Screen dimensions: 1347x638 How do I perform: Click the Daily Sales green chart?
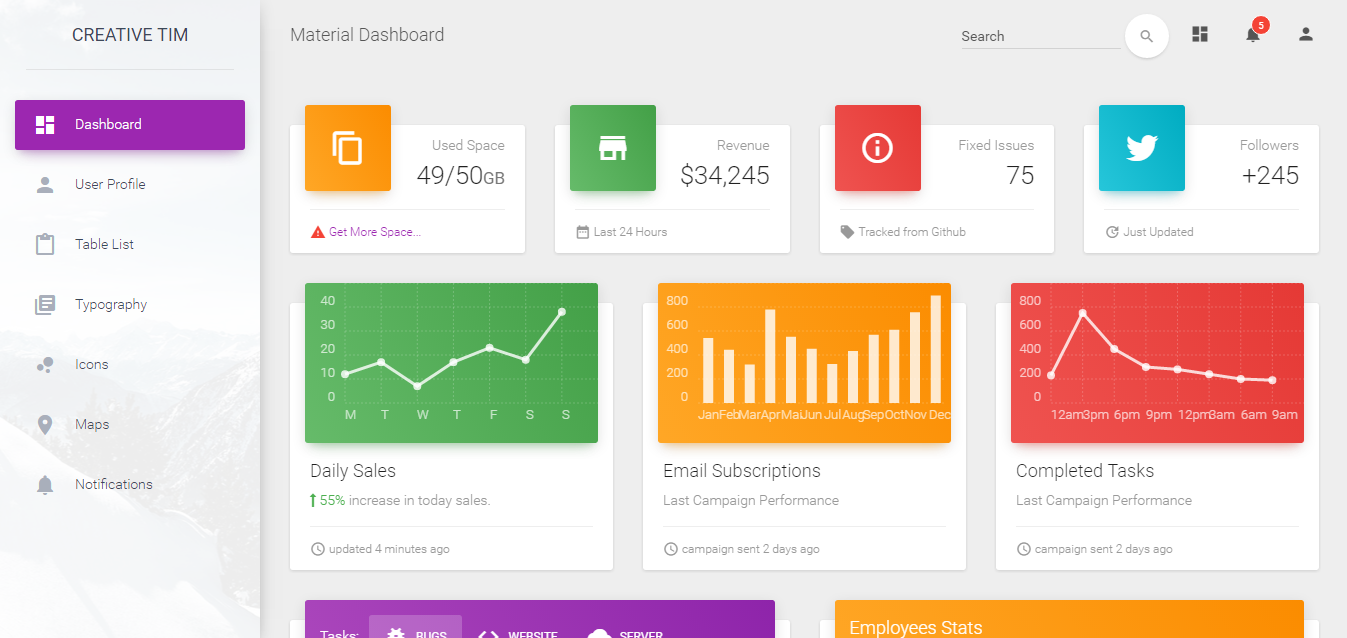[x=451, y=363]
